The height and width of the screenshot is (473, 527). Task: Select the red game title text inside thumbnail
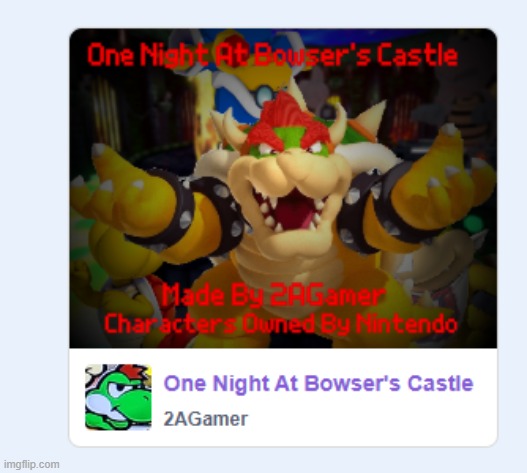click(x=272, y=54)
